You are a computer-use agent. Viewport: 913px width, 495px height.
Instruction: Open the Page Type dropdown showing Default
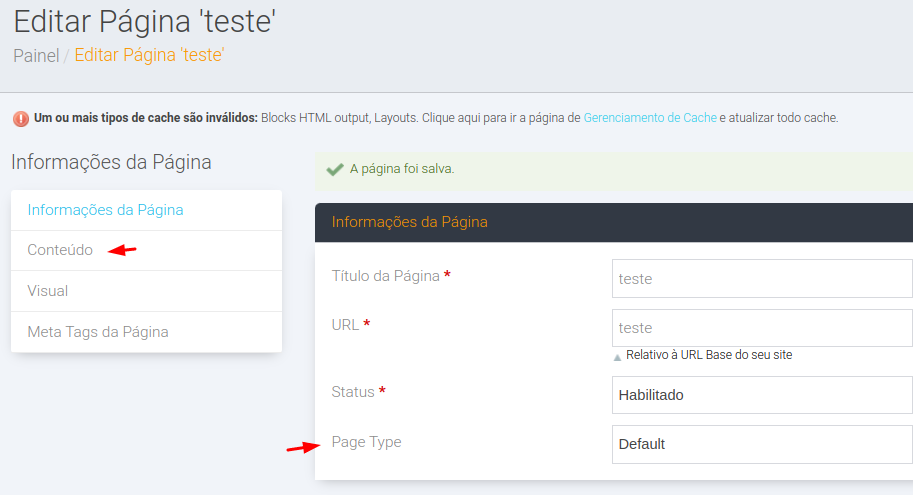(762, 444)
